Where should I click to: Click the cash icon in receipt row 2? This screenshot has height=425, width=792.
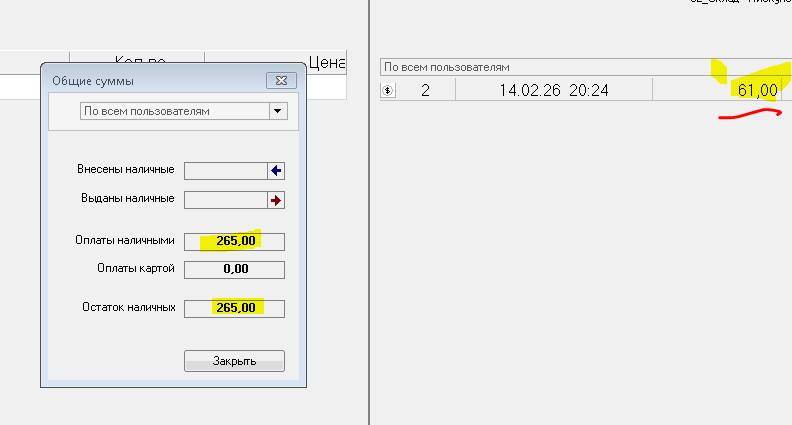pos(388,91)
